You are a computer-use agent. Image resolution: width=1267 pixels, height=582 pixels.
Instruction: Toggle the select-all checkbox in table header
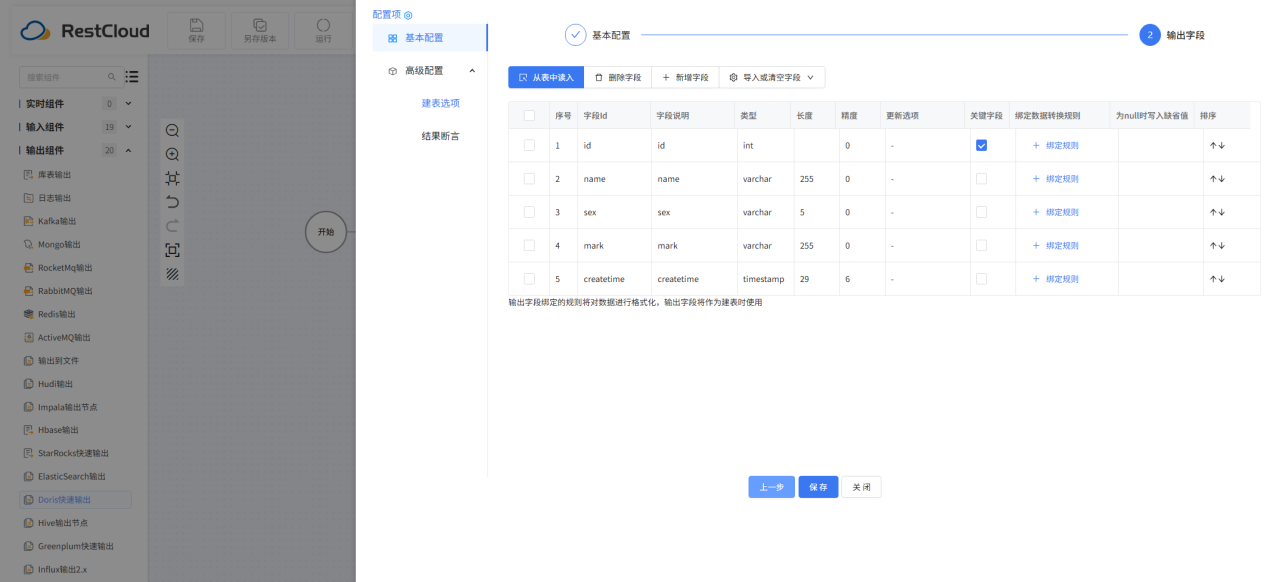click(529, 116)
